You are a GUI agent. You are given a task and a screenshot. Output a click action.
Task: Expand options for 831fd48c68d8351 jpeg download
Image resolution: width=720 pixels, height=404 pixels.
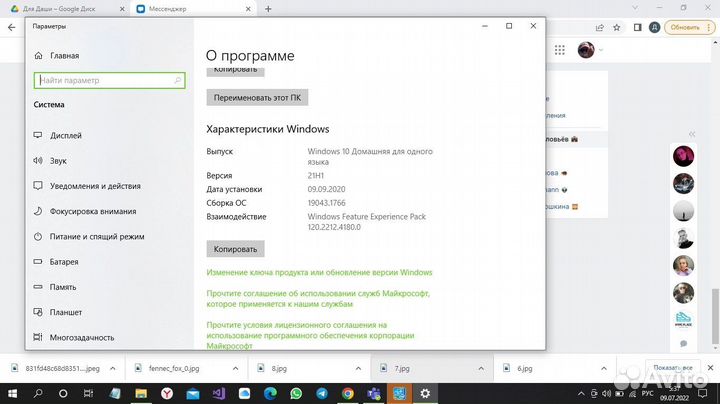coord(112,368)
